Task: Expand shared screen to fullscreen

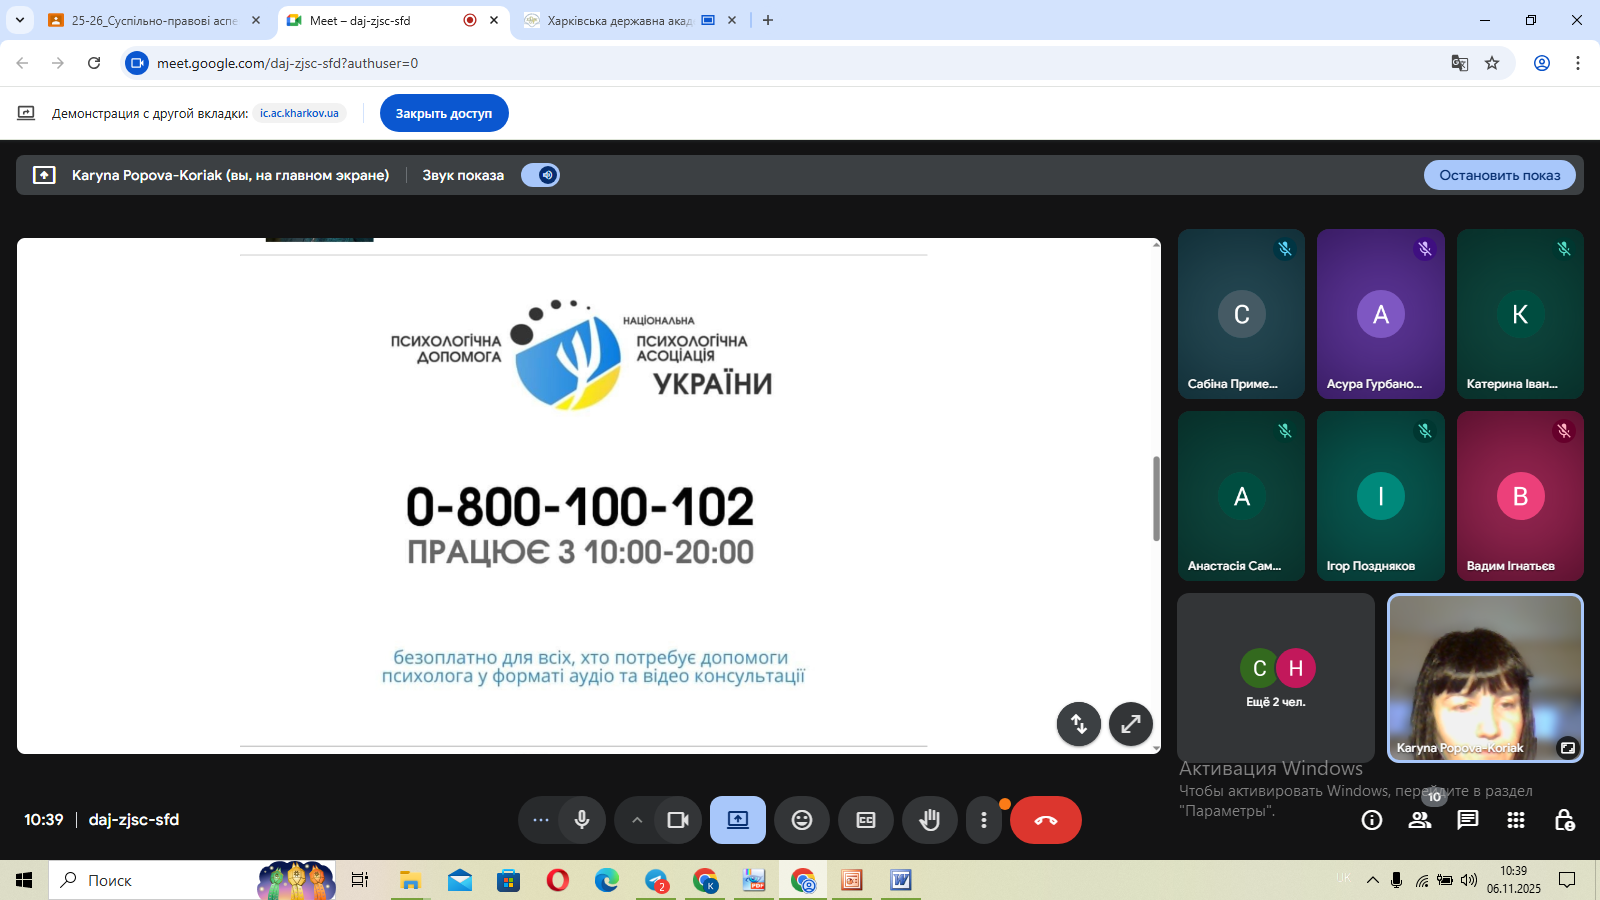Action: click(1131, 724)
